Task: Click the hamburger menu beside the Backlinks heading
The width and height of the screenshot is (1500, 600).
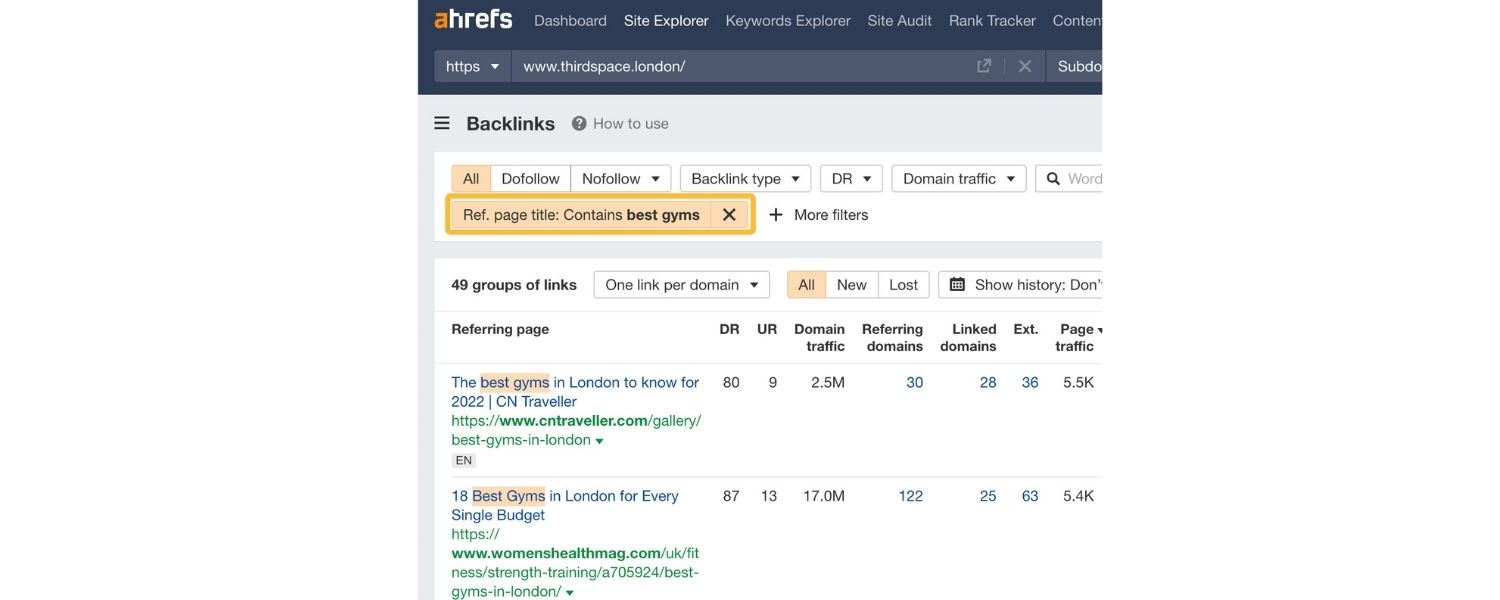Action: [x=441, y=123]
